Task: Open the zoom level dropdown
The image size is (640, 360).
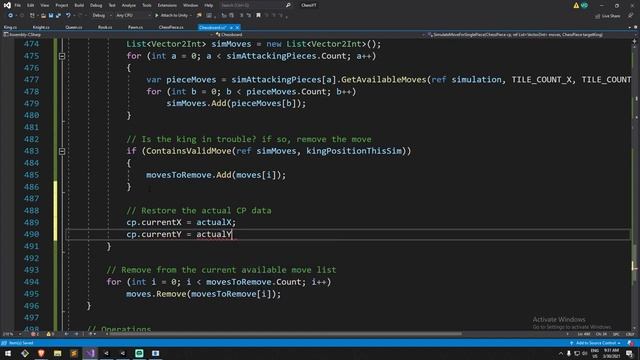Action: [12, 334]
